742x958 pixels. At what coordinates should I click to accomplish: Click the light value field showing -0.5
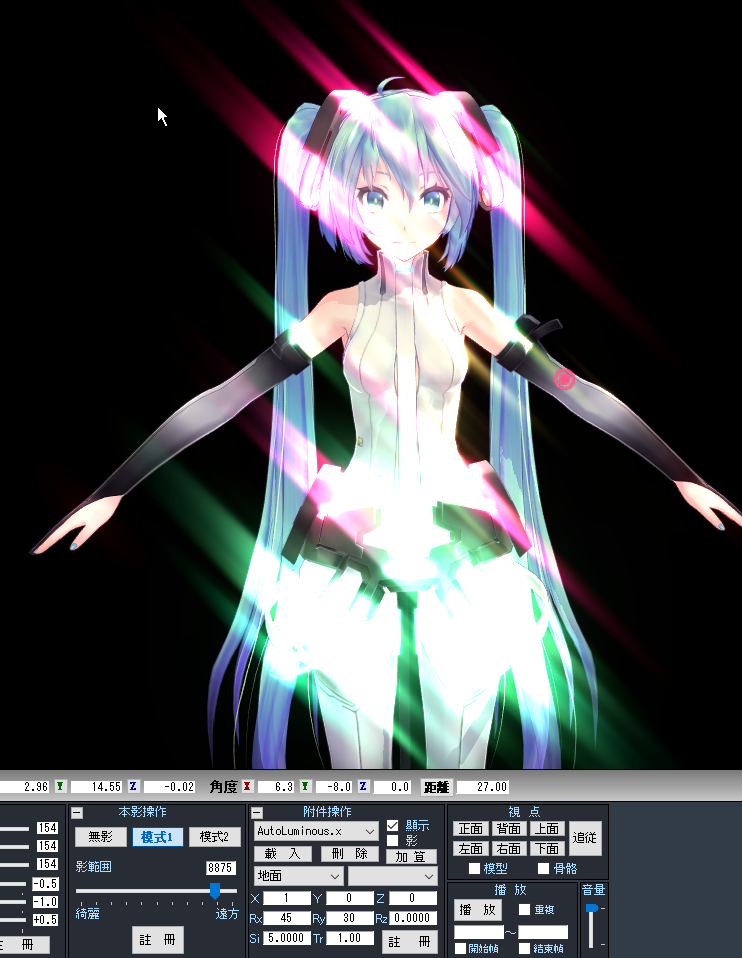coord(45,883)
